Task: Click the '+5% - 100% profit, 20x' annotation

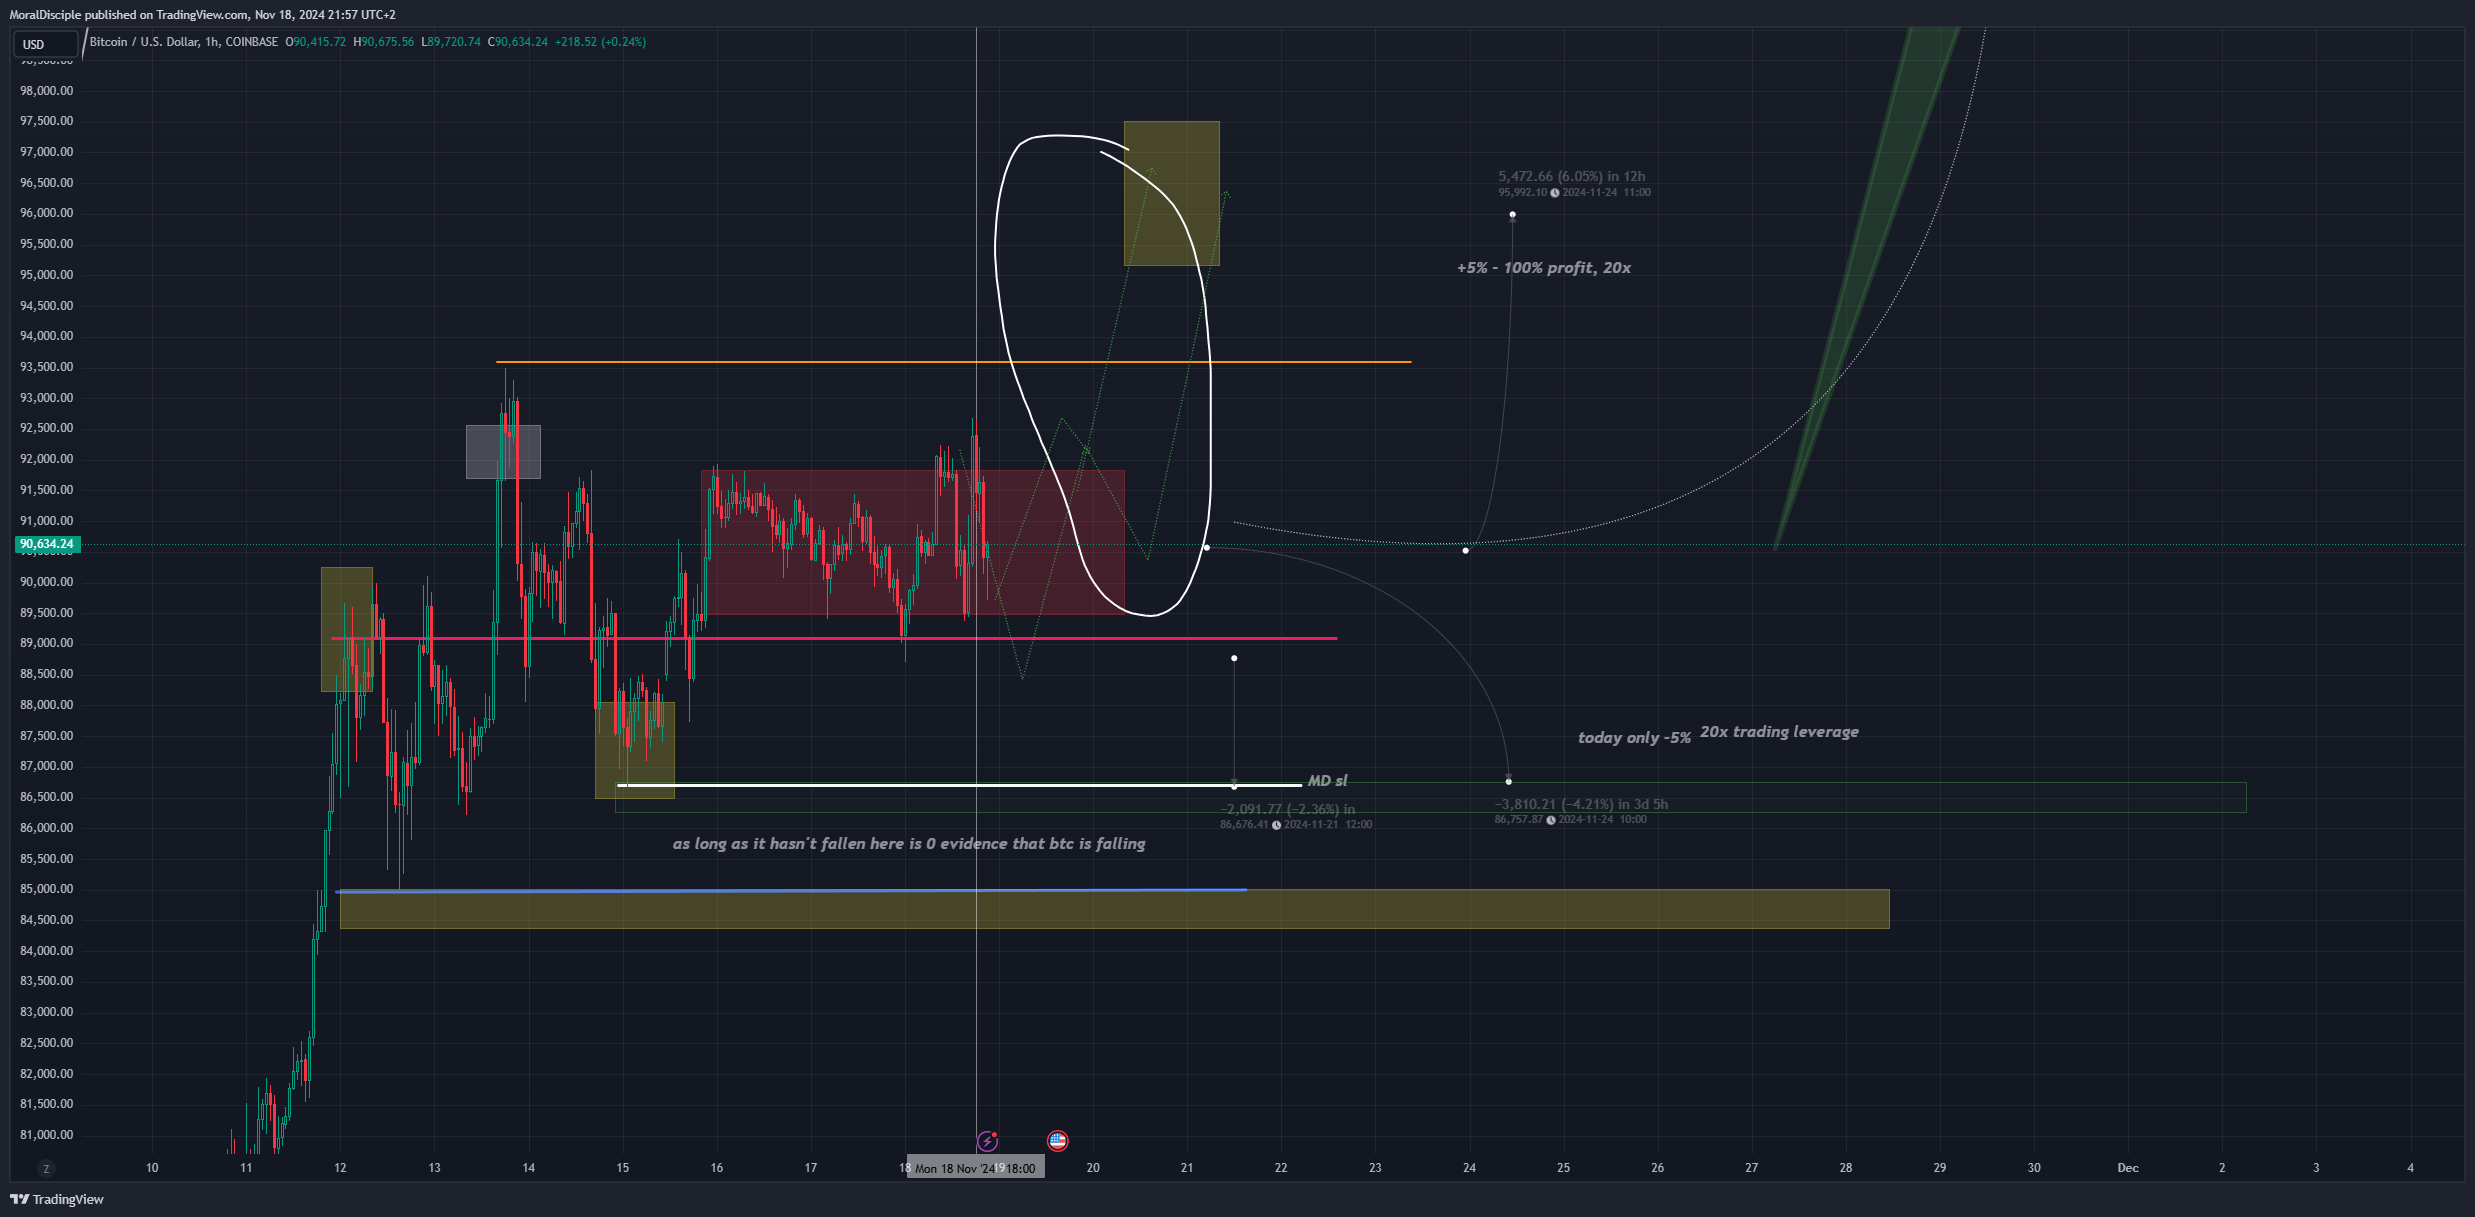Action: (1544, 268)
